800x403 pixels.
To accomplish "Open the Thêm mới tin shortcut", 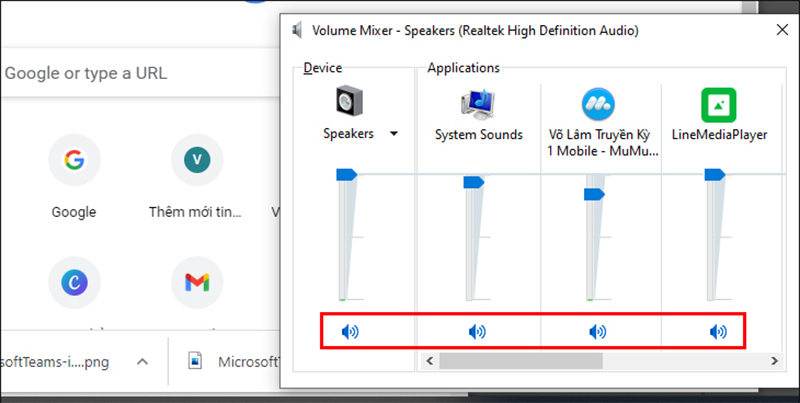I will 196,160.
